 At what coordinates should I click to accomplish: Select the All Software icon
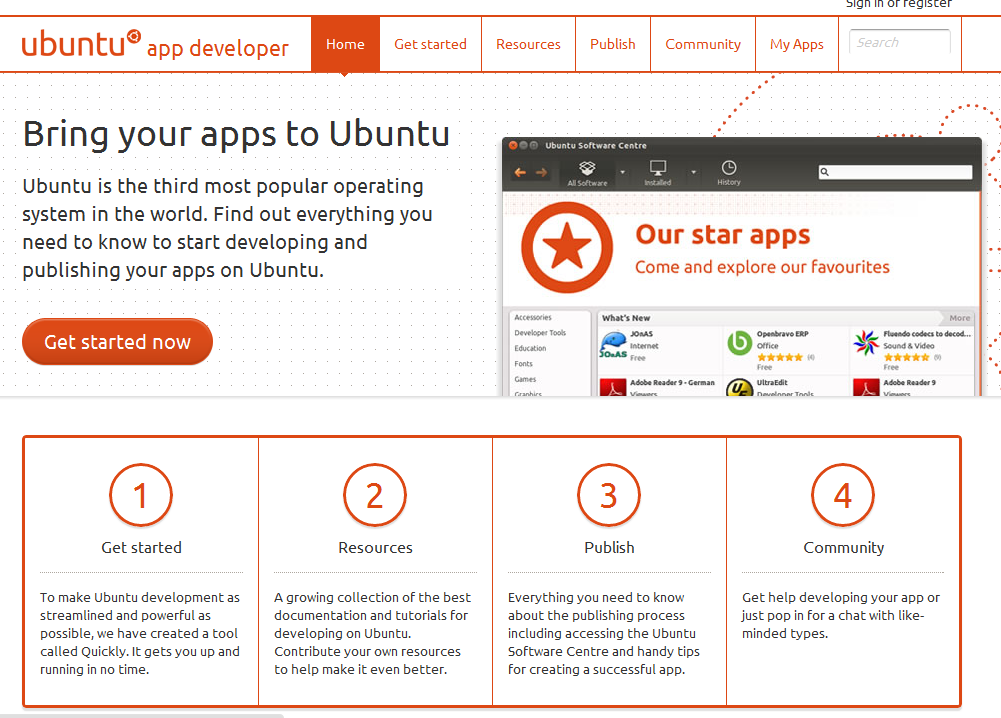click(x=587, y=173)
